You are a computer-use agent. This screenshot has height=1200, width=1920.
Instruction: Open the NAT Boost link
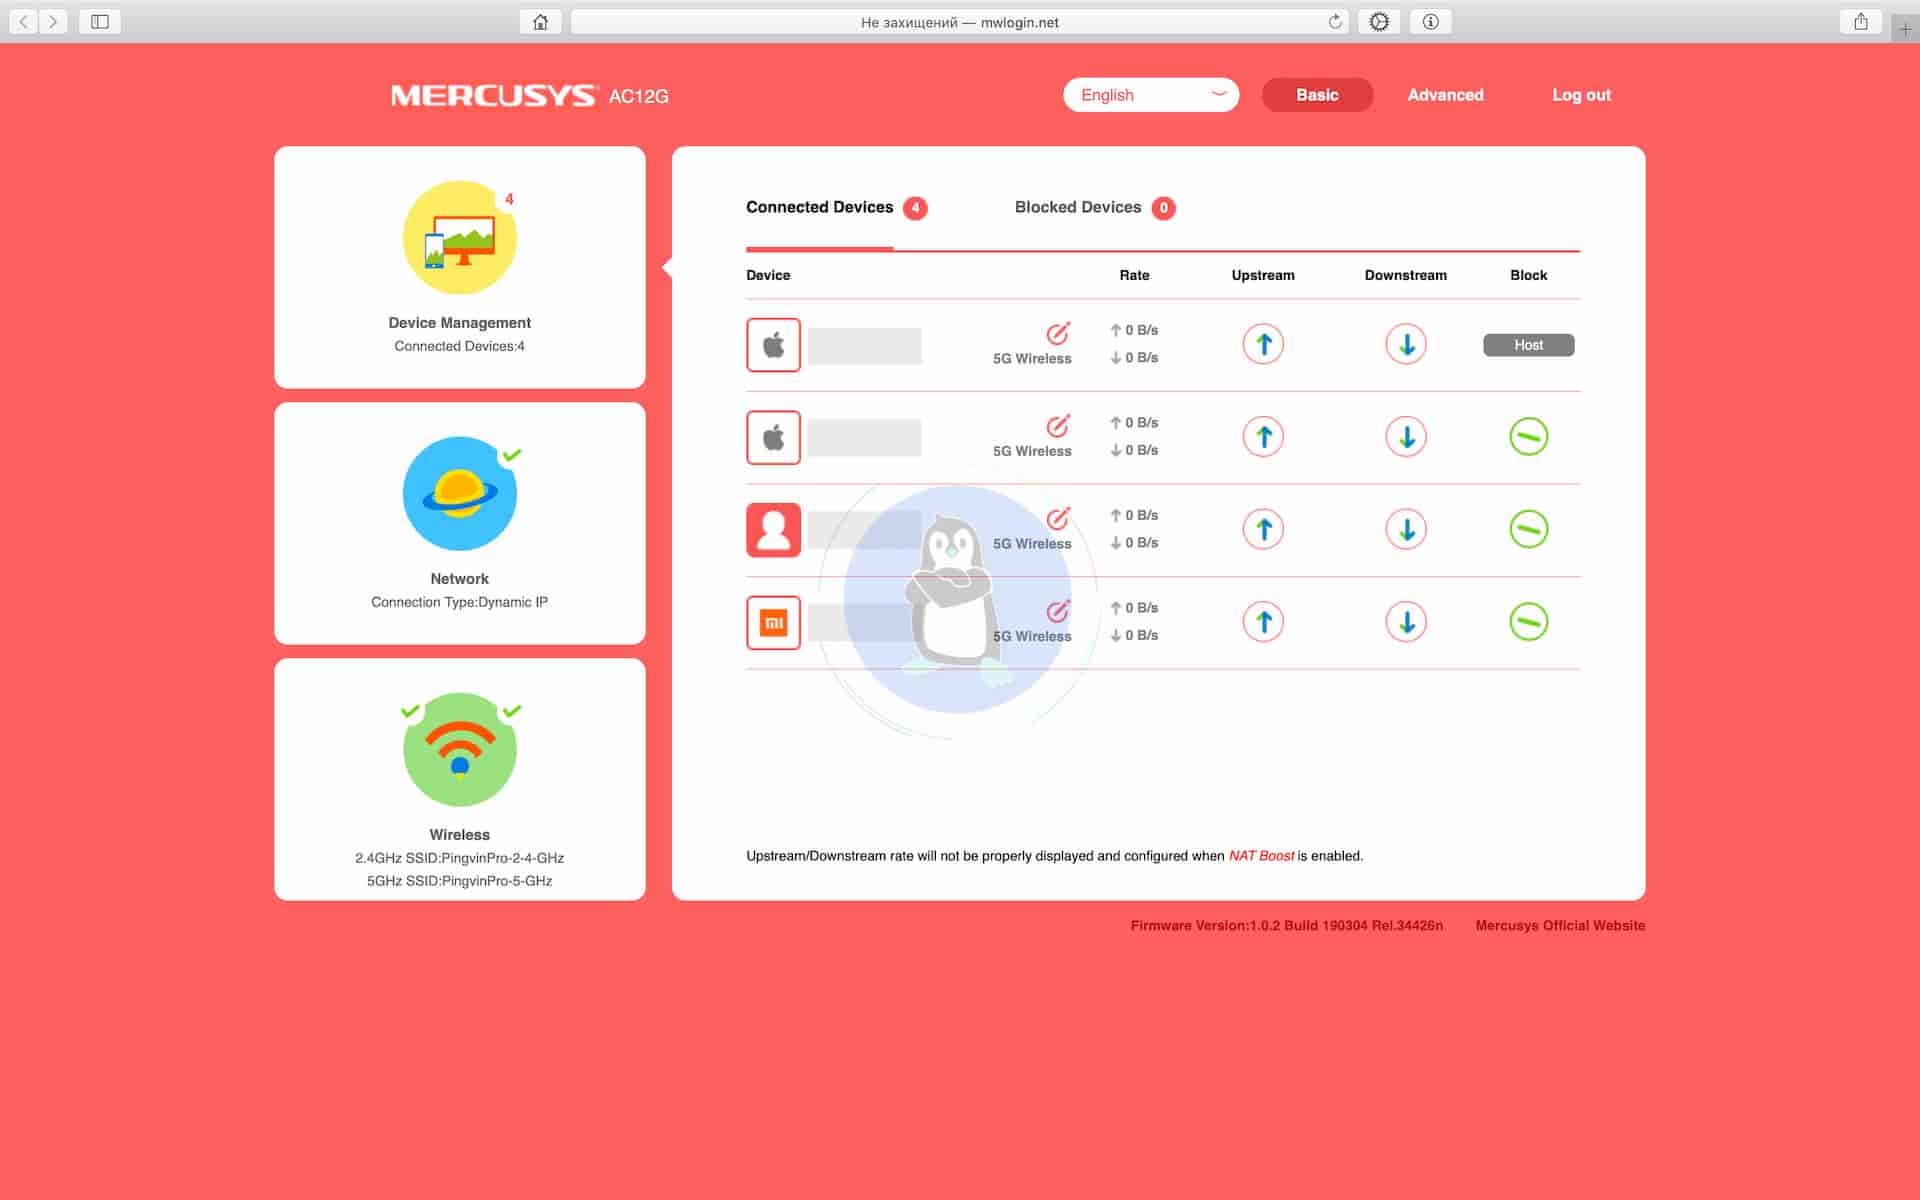pos(1261,856)
